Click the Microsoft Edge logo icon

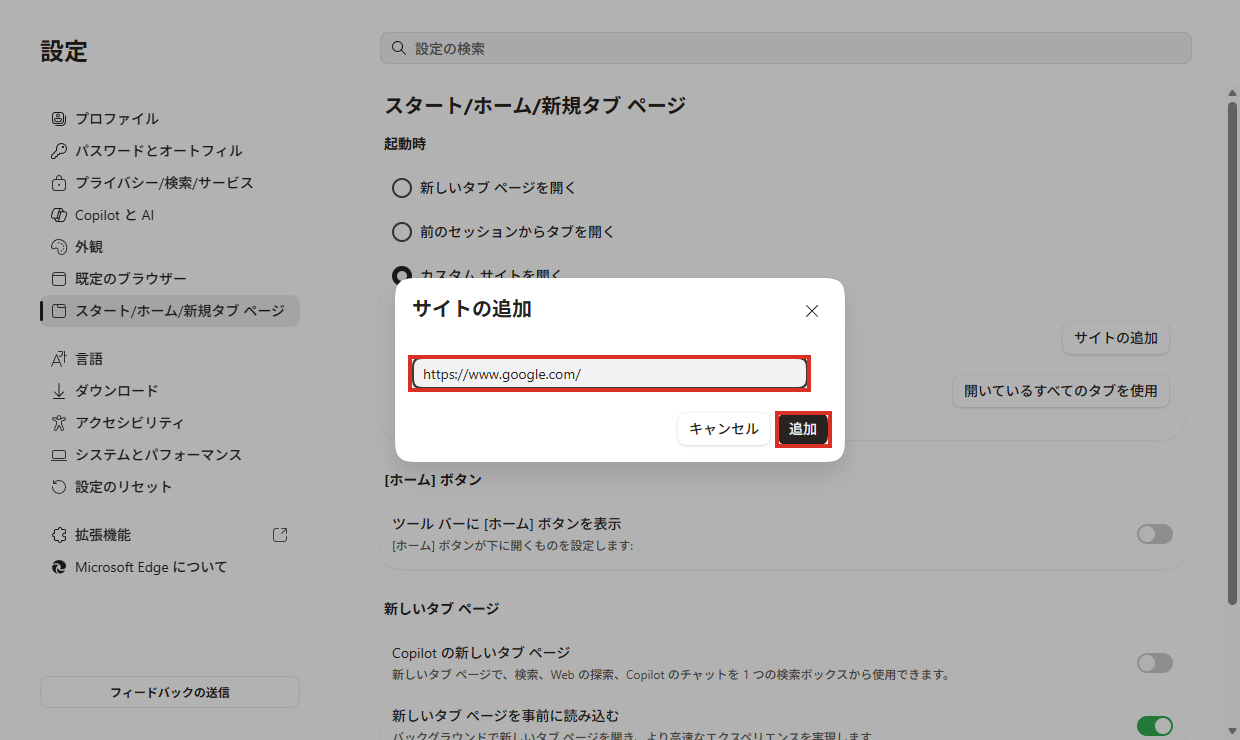58,567
